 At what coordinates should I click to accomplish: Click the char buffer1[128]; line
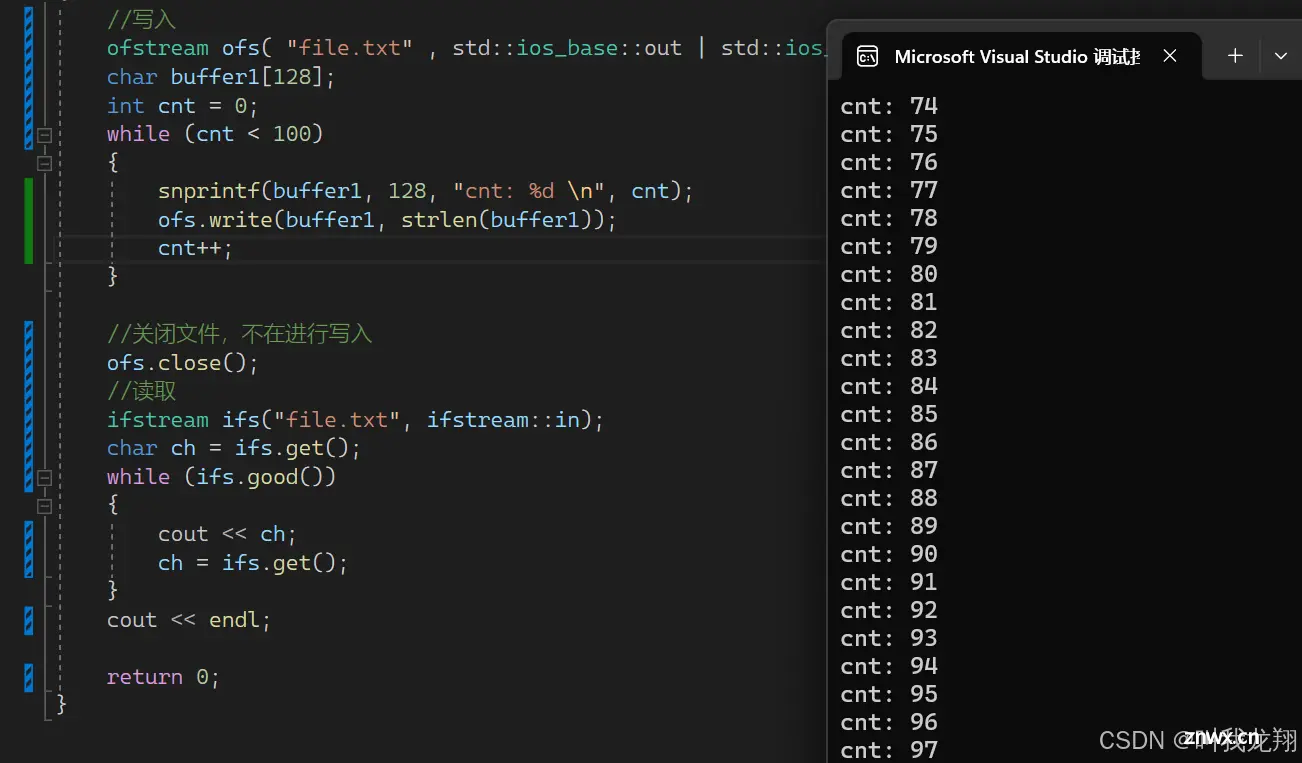[221, 77]
